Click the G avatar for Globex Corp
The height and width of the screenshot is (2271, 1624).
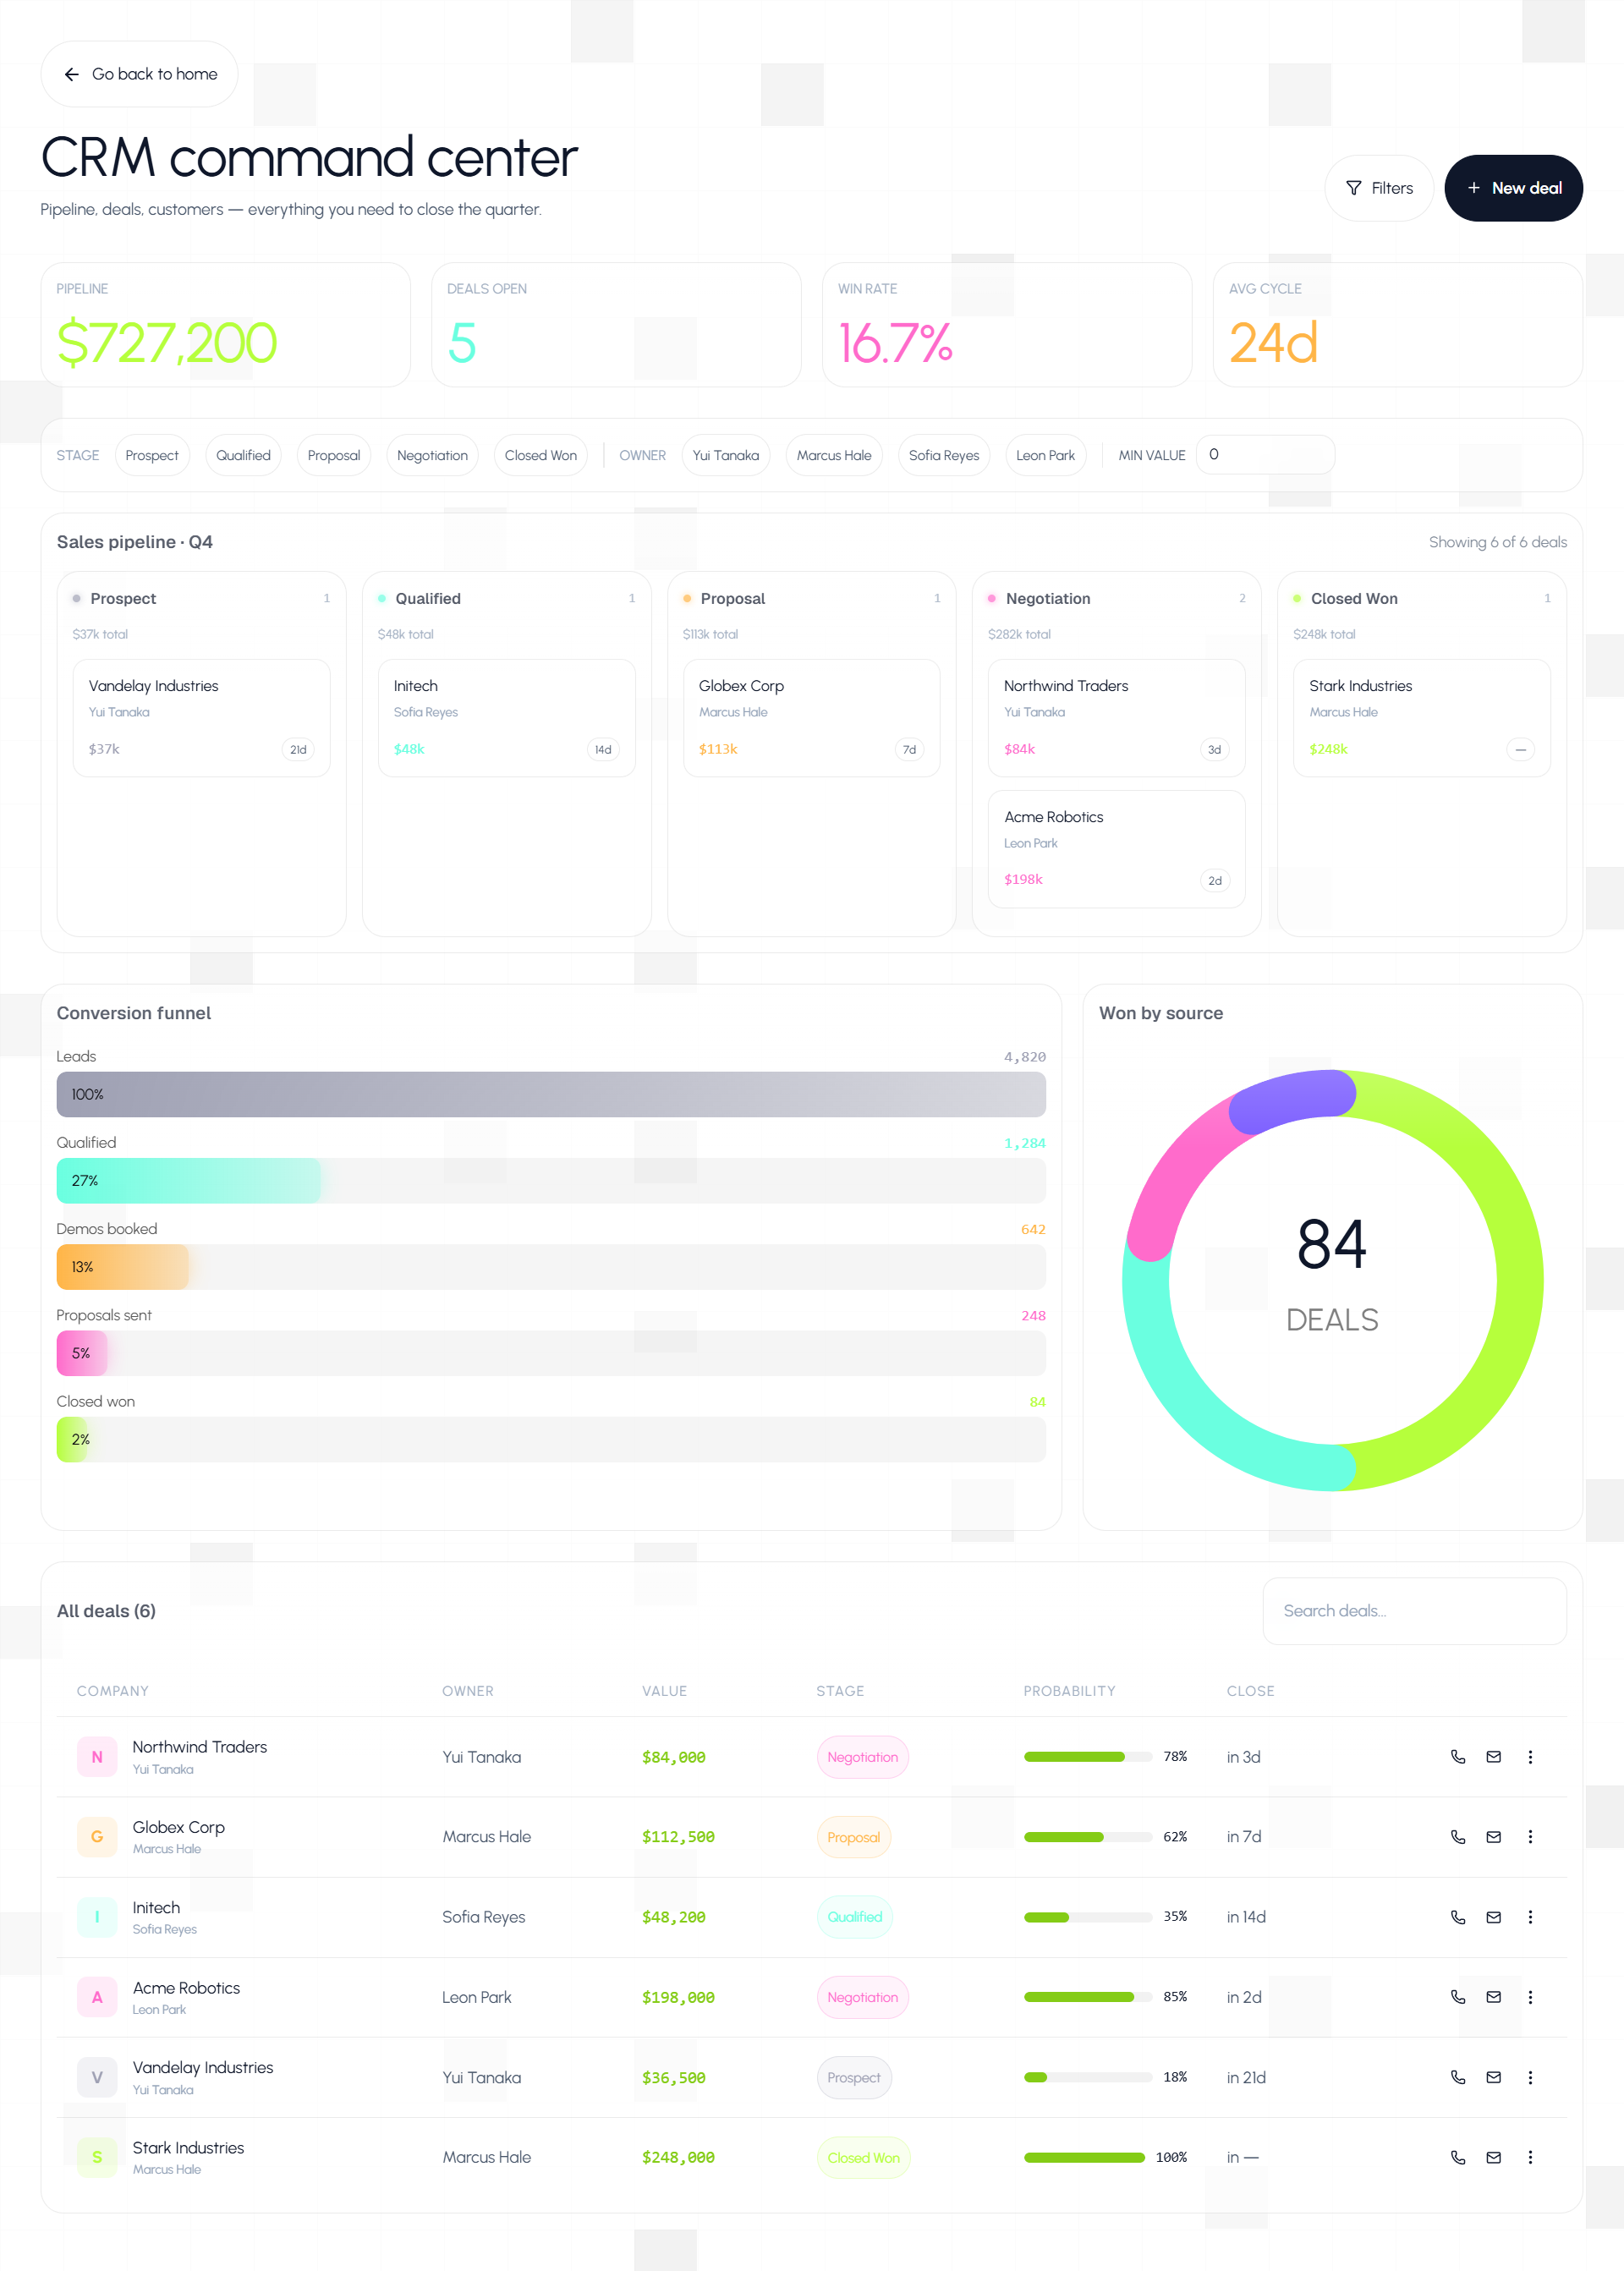point(97,1837)
